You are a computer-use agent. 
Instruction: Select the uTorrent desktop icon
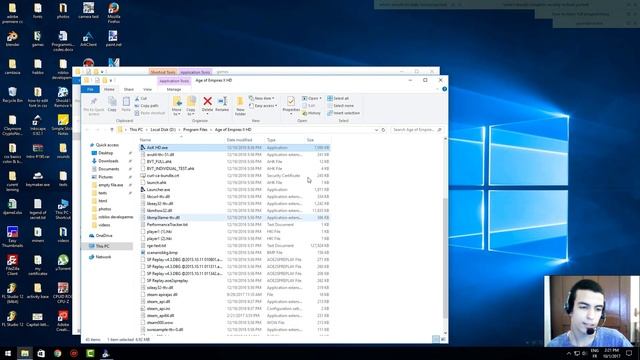click(x=63, y=263)
